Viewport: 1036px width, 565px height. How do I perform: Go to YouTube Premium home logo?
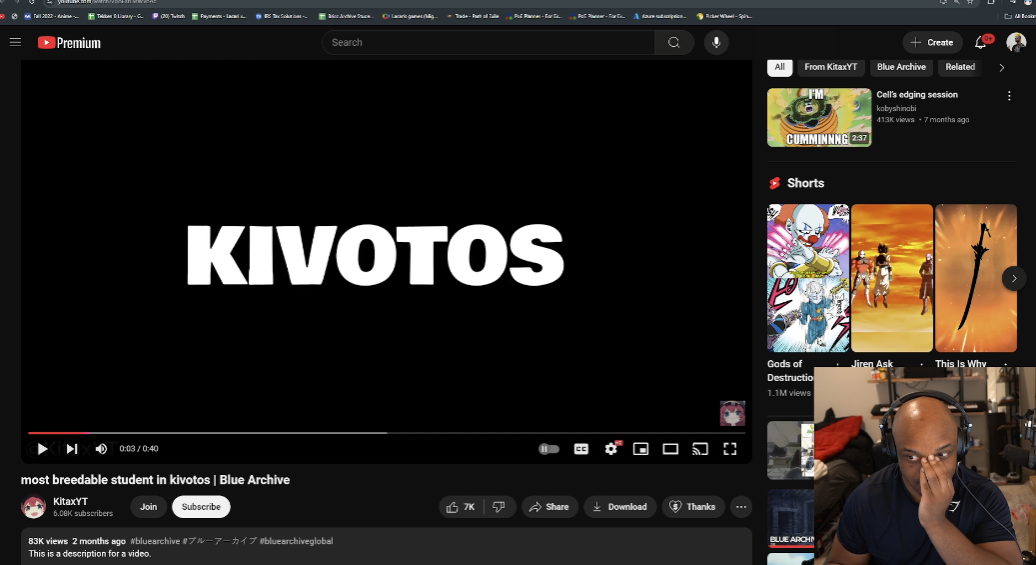tap(69, 43)
